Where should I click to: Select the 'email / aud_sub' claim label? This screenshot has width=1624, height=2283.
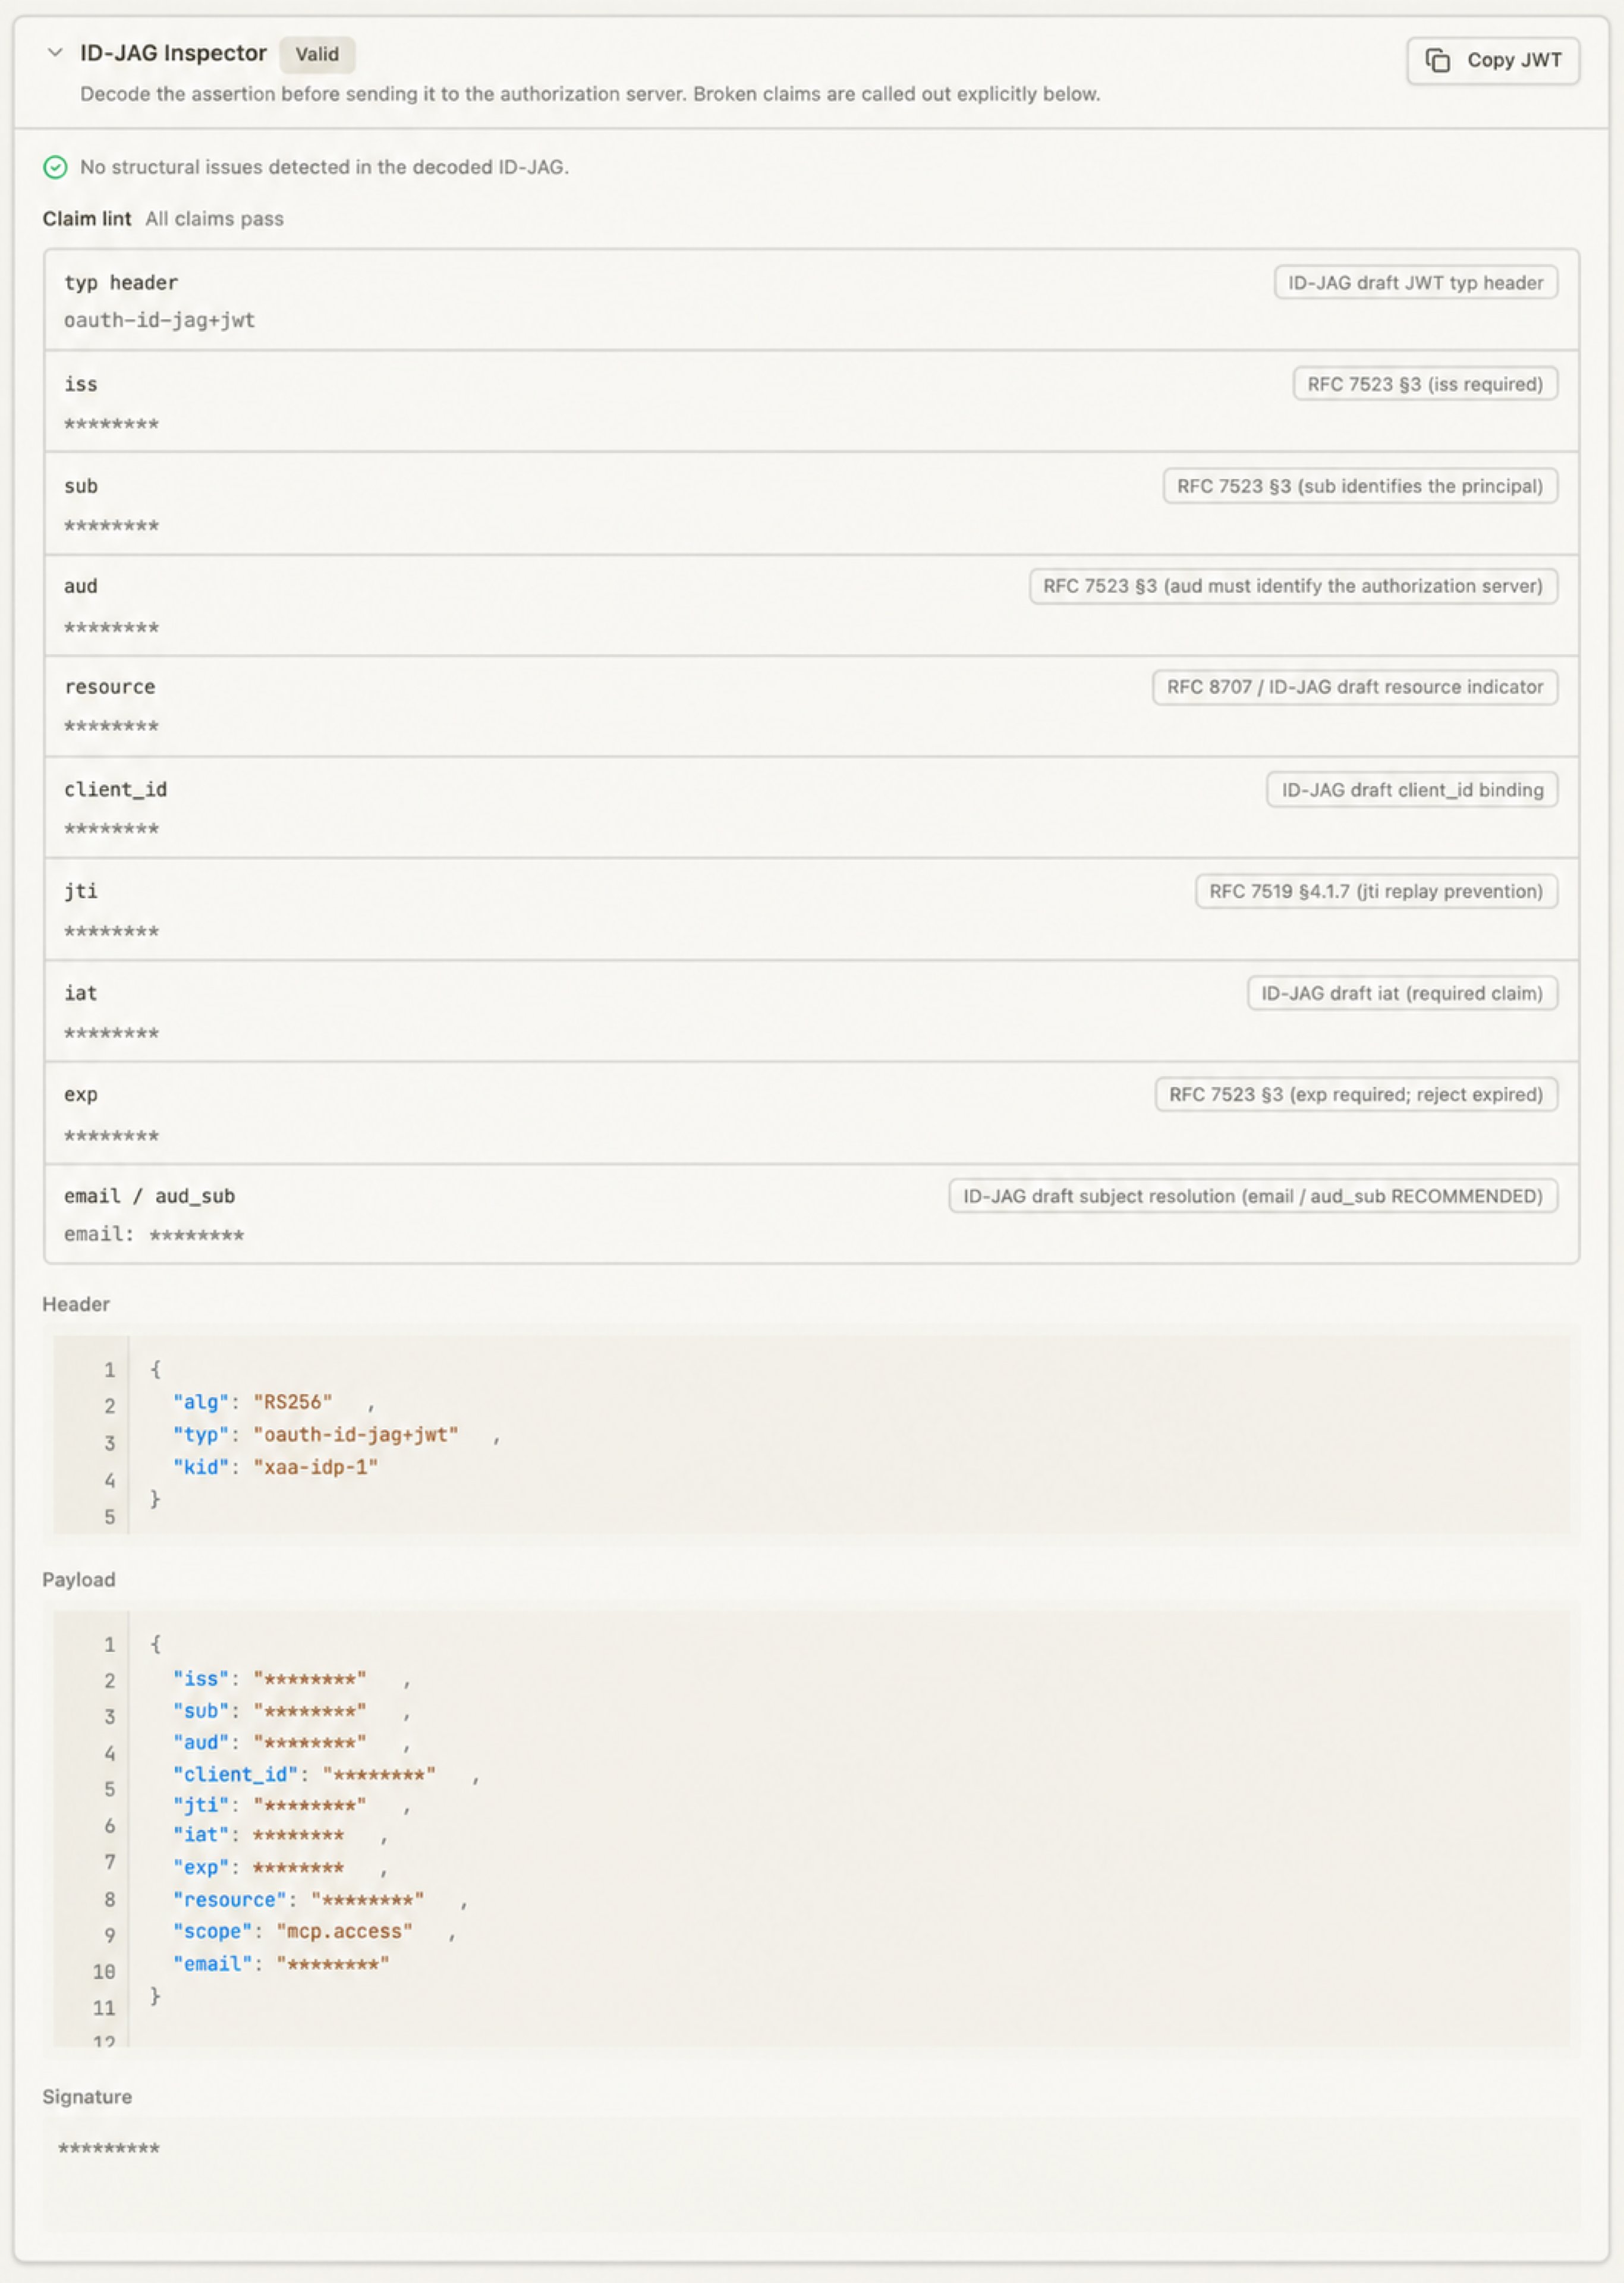150,1196
